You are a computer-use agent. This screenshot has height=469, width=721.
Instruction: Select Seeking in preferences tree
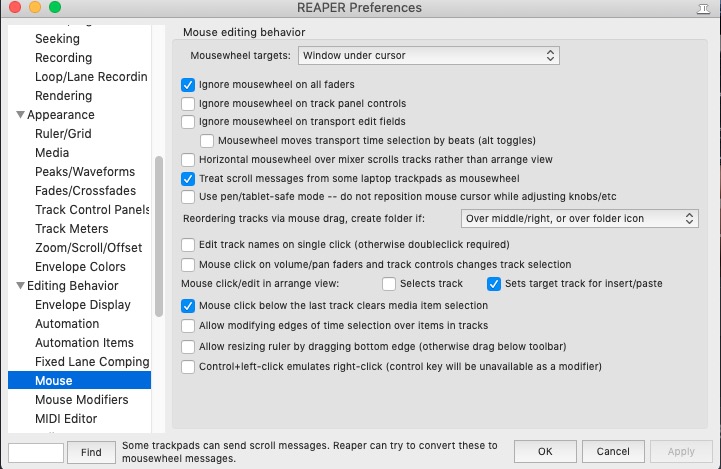57,39
